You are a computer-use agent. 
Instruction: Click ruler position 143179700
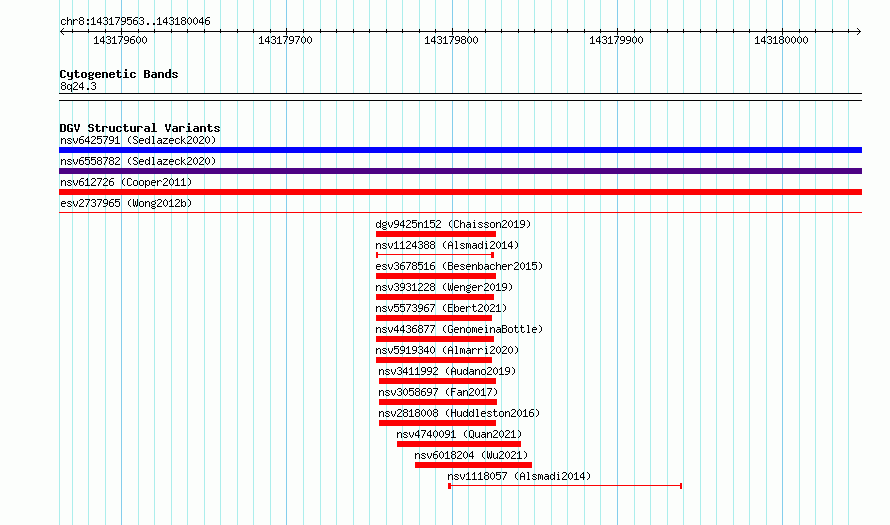286,40
